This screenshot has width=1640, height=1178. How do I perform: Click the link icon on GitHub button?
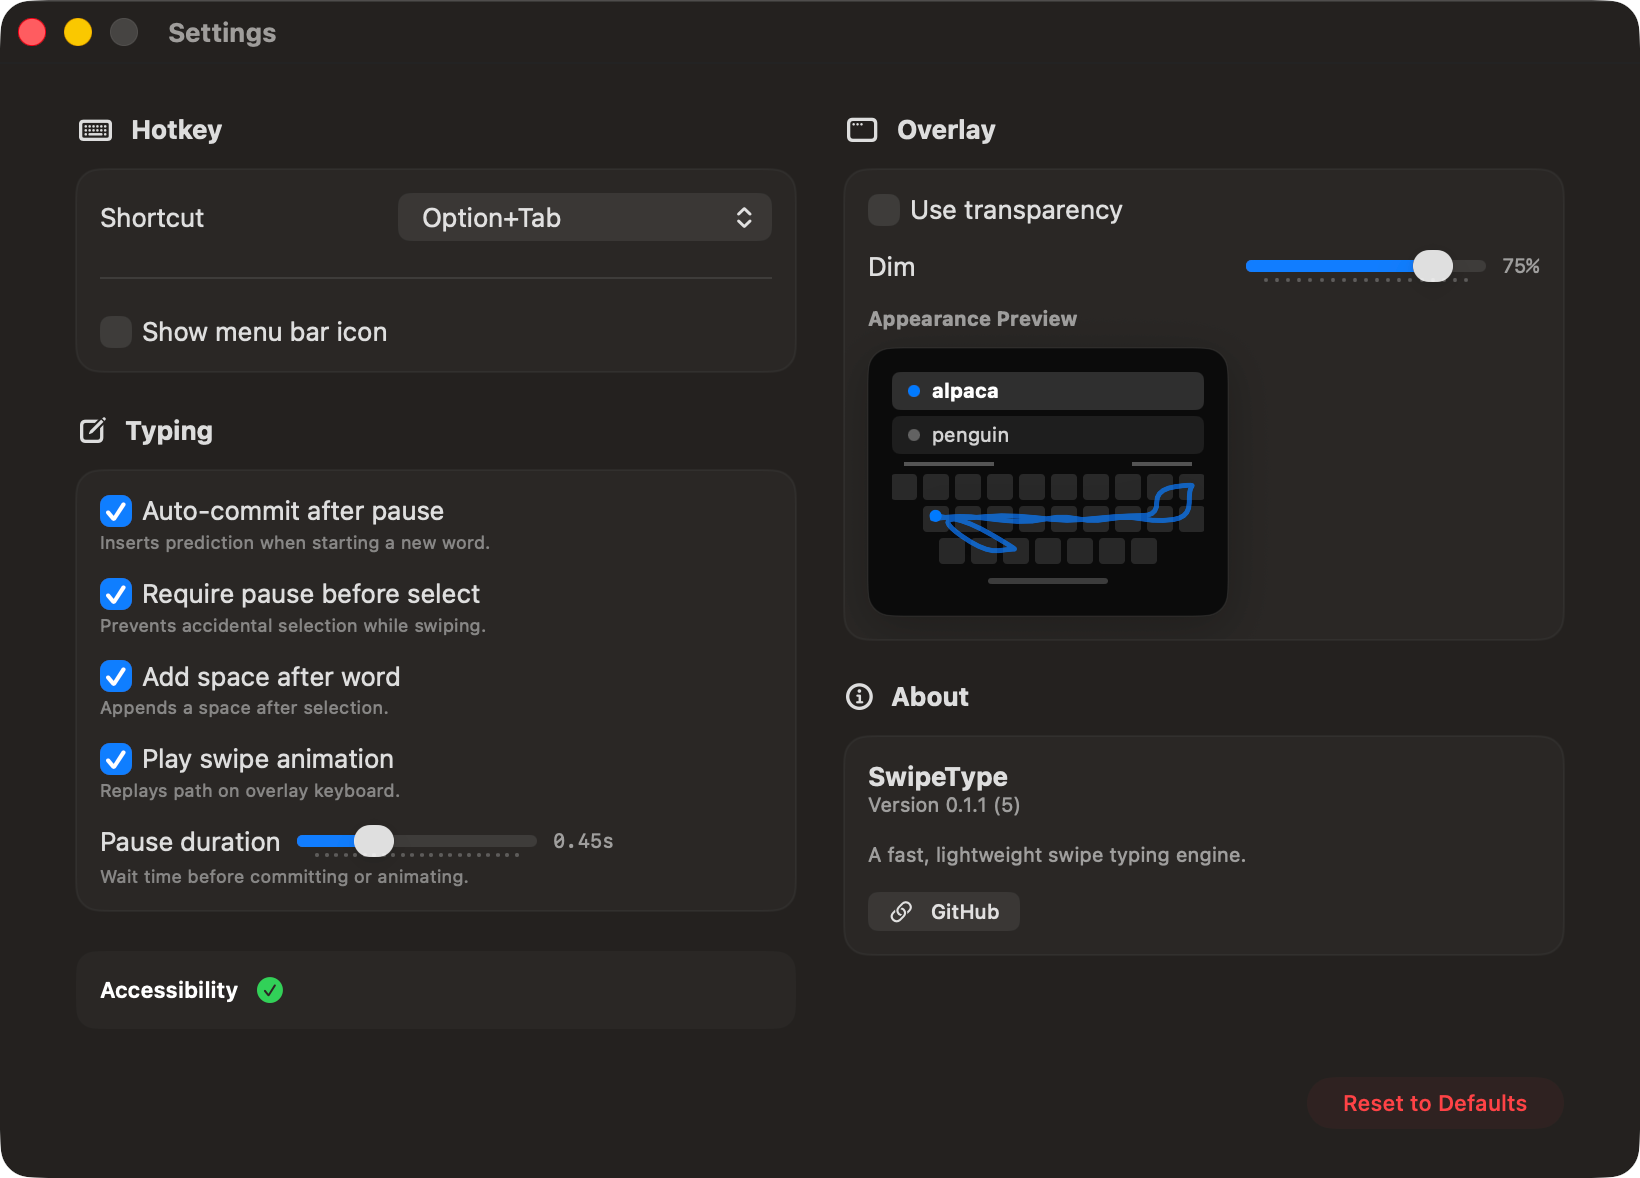pyautogui.click(x=902, y=912)
